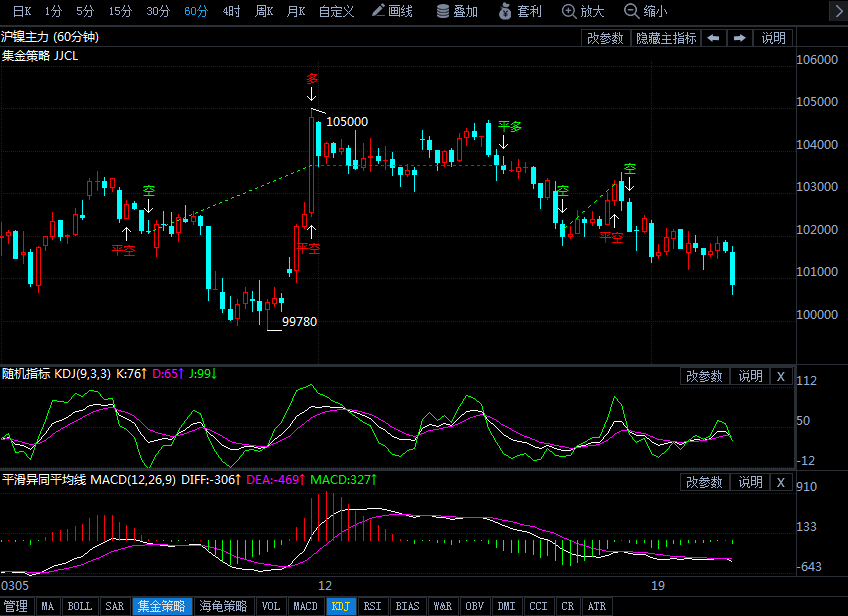Zoom out with 缩小 magnifier

[645, 12]
